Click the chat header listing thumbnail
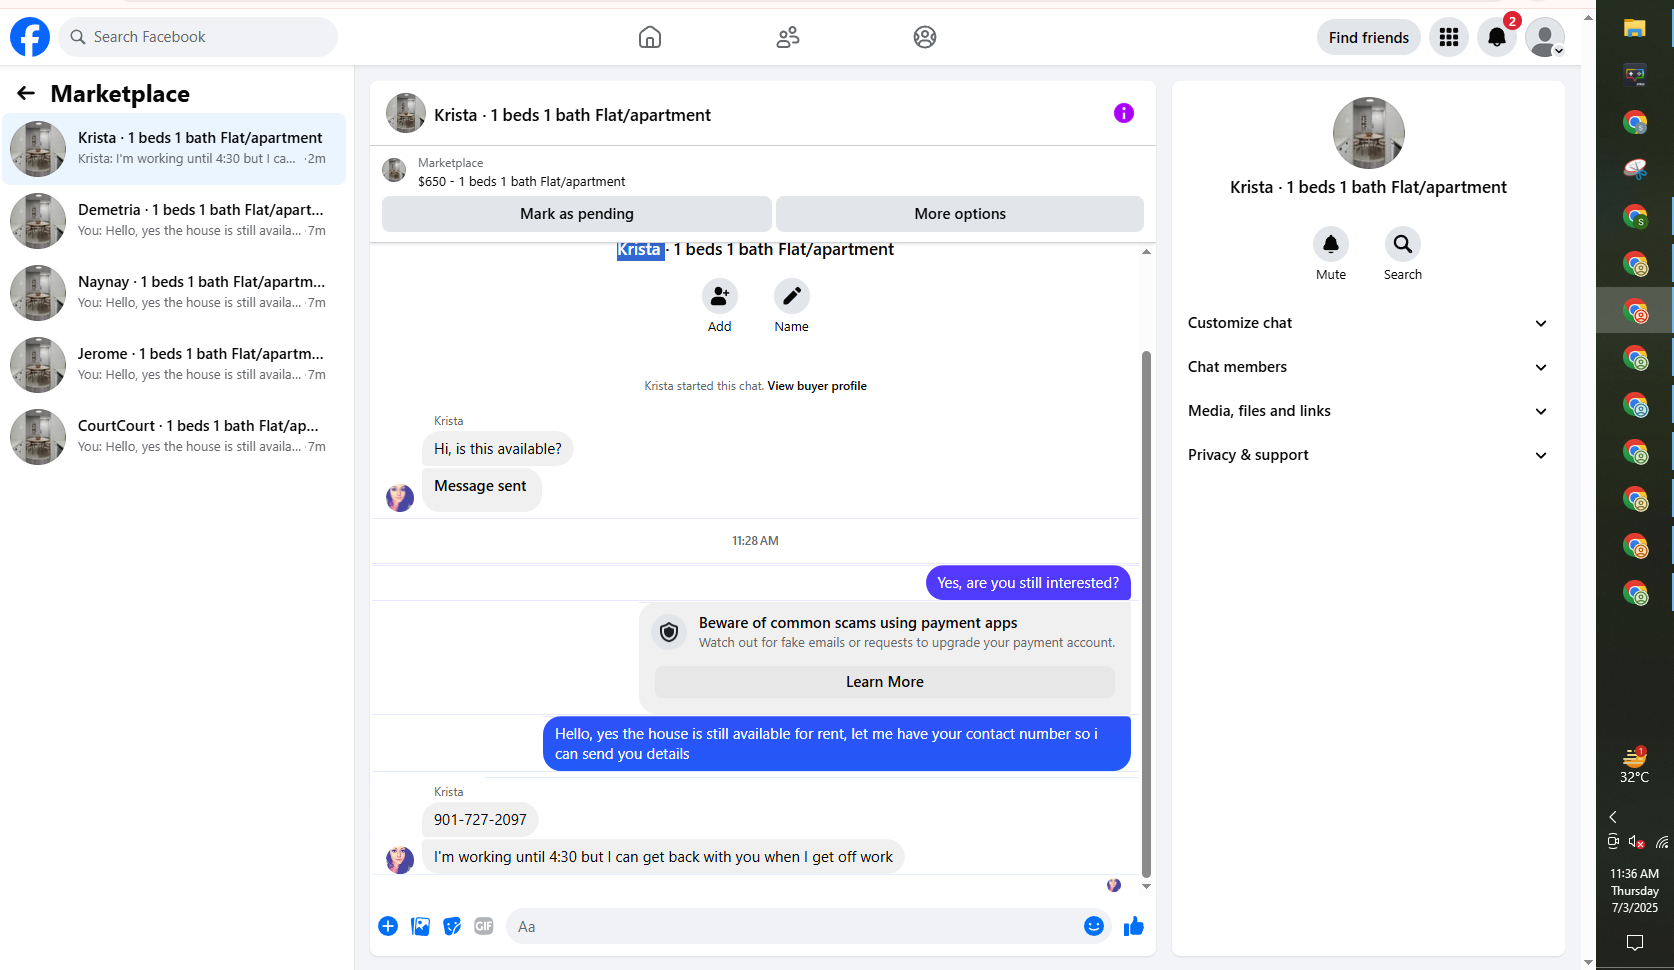 coord(406,113)
